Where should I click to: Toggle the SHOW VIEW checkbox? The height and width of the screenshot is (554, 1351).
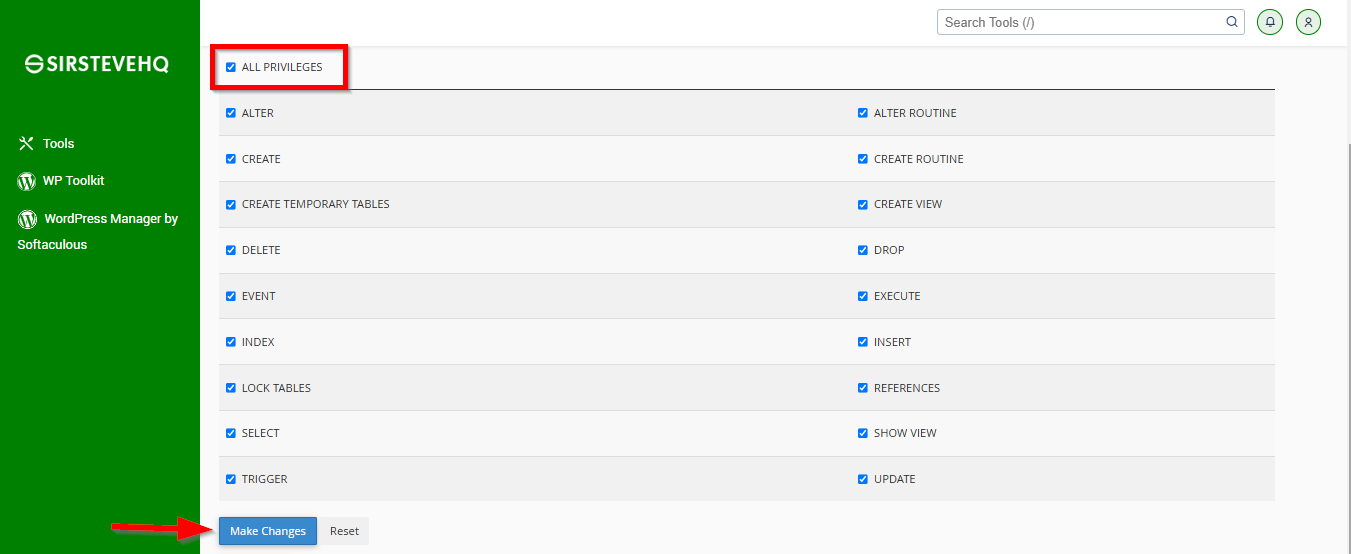click(863, 433)
